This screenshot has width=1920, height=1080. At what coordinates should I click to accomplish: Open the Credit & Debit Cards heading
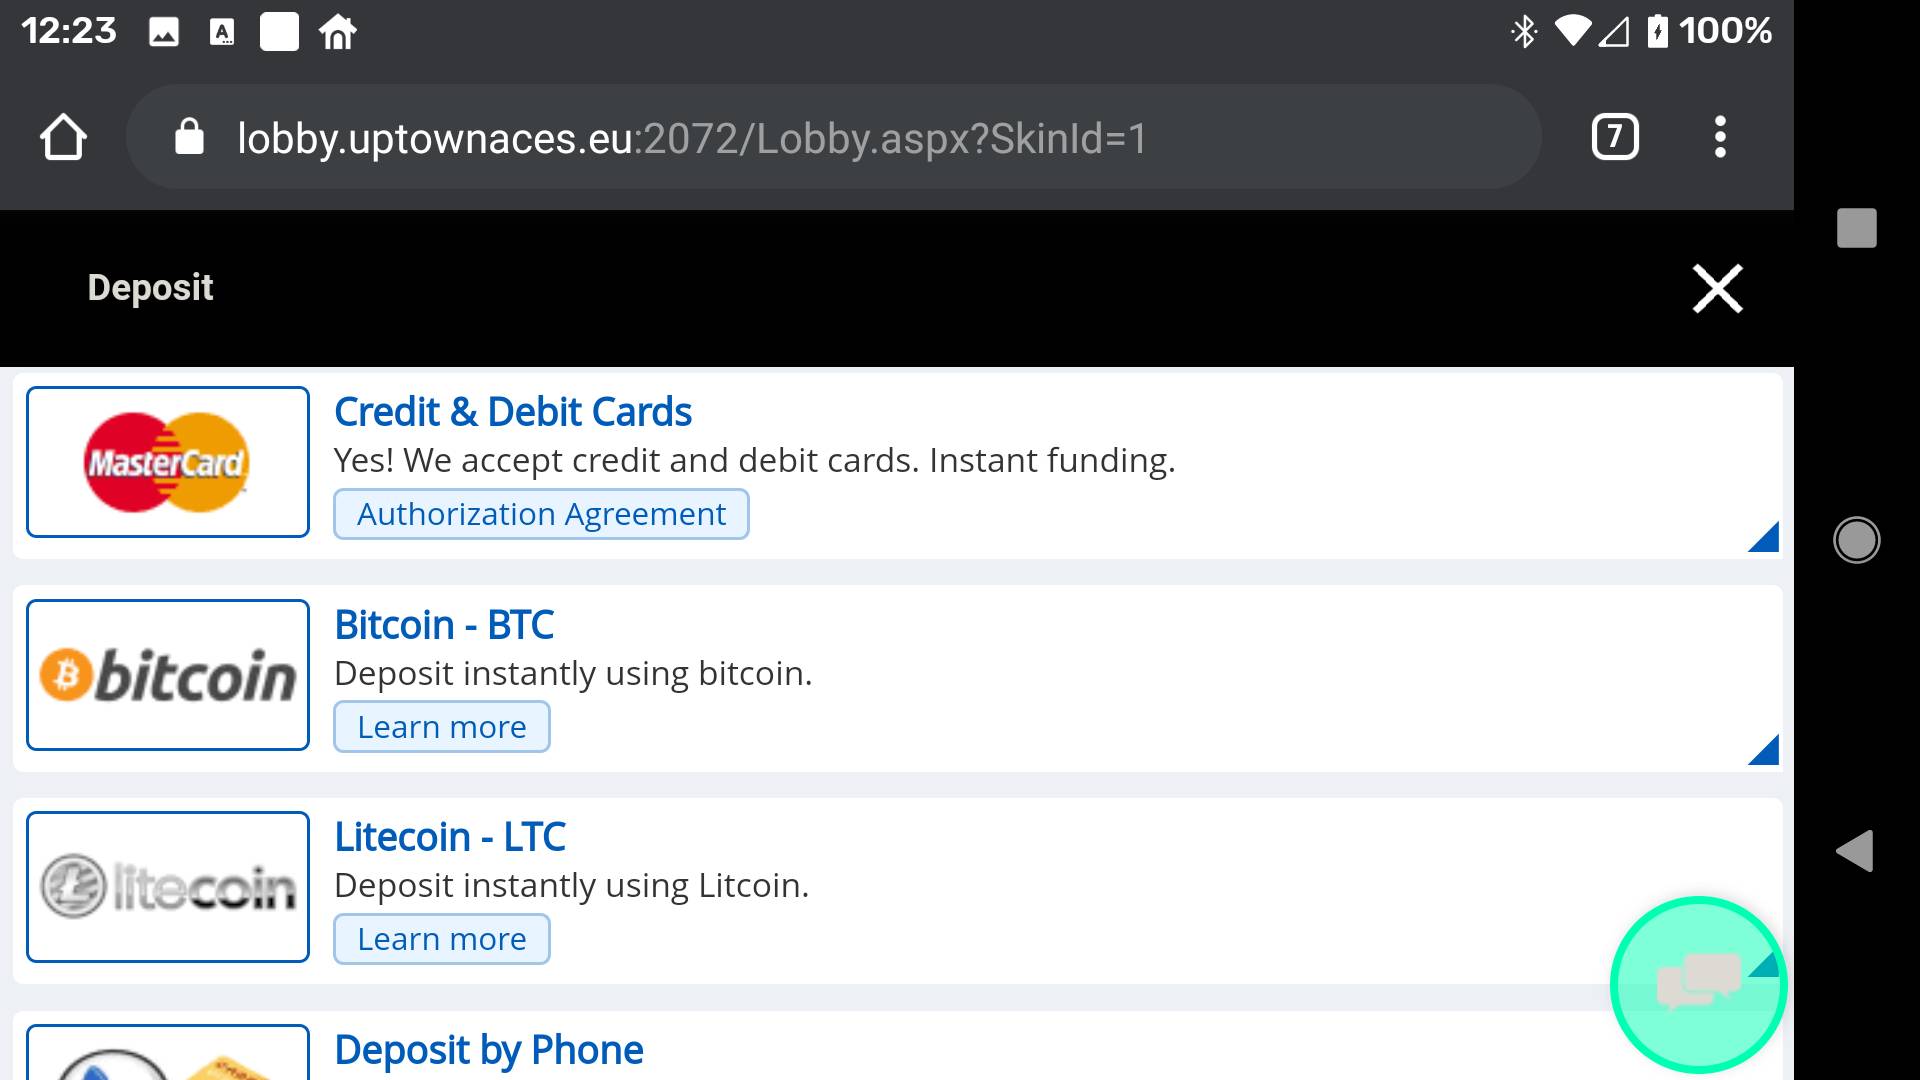513,412
